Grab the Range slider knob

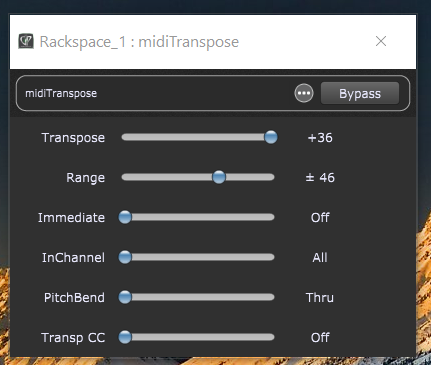pyautogui.click(x=219, y=177)
